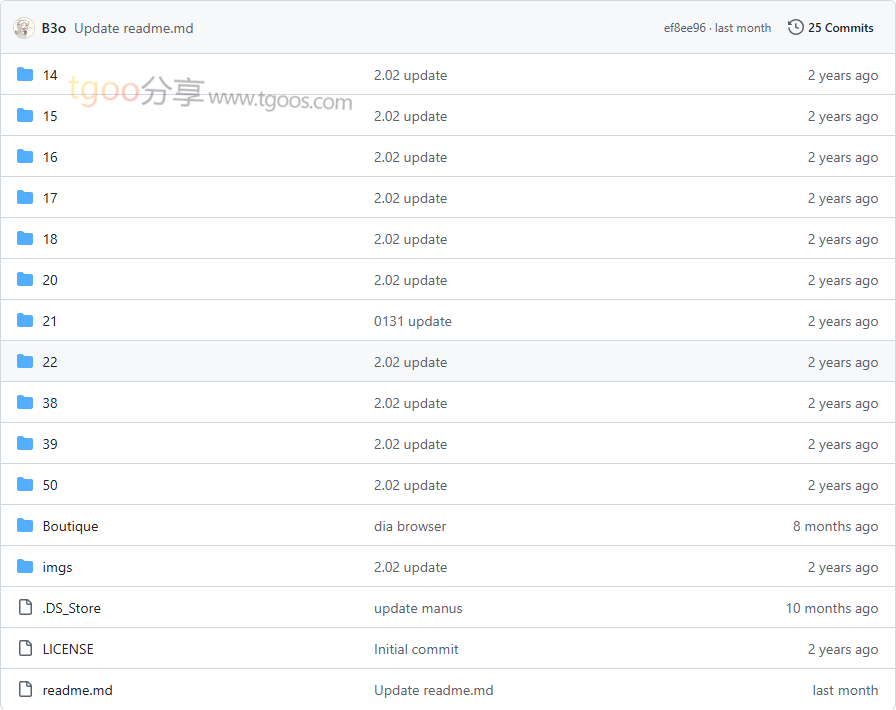Click the dia browser commit message

click(x=410, y=526)
